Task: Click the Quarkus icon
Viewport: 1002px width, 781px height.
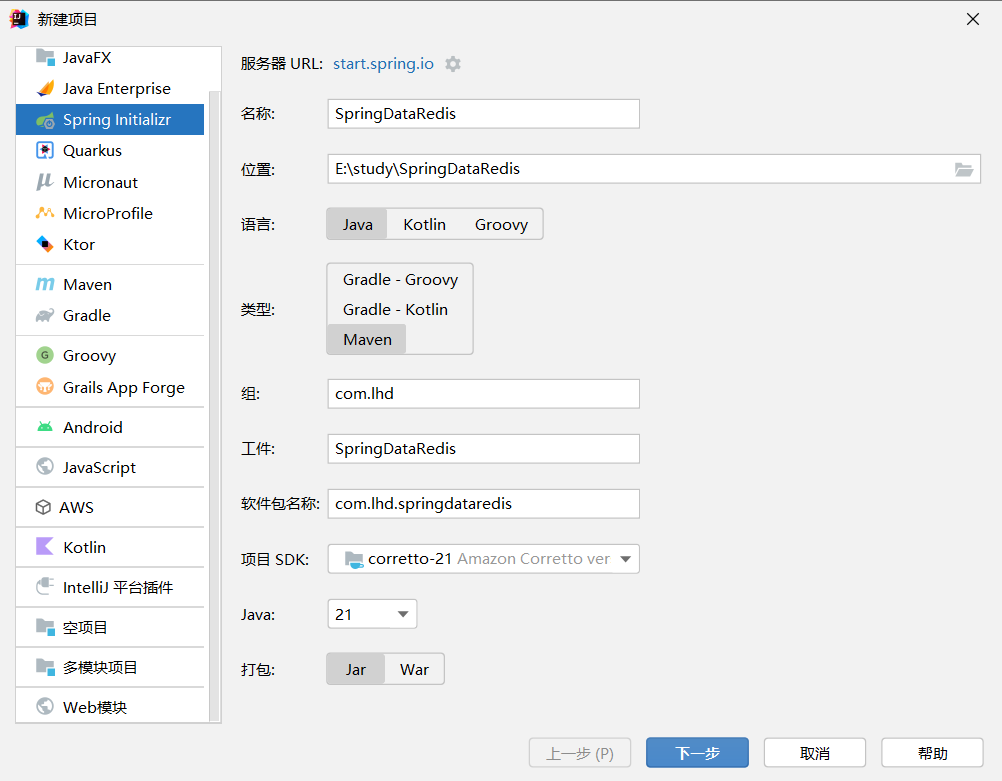Action: point(45,150)
